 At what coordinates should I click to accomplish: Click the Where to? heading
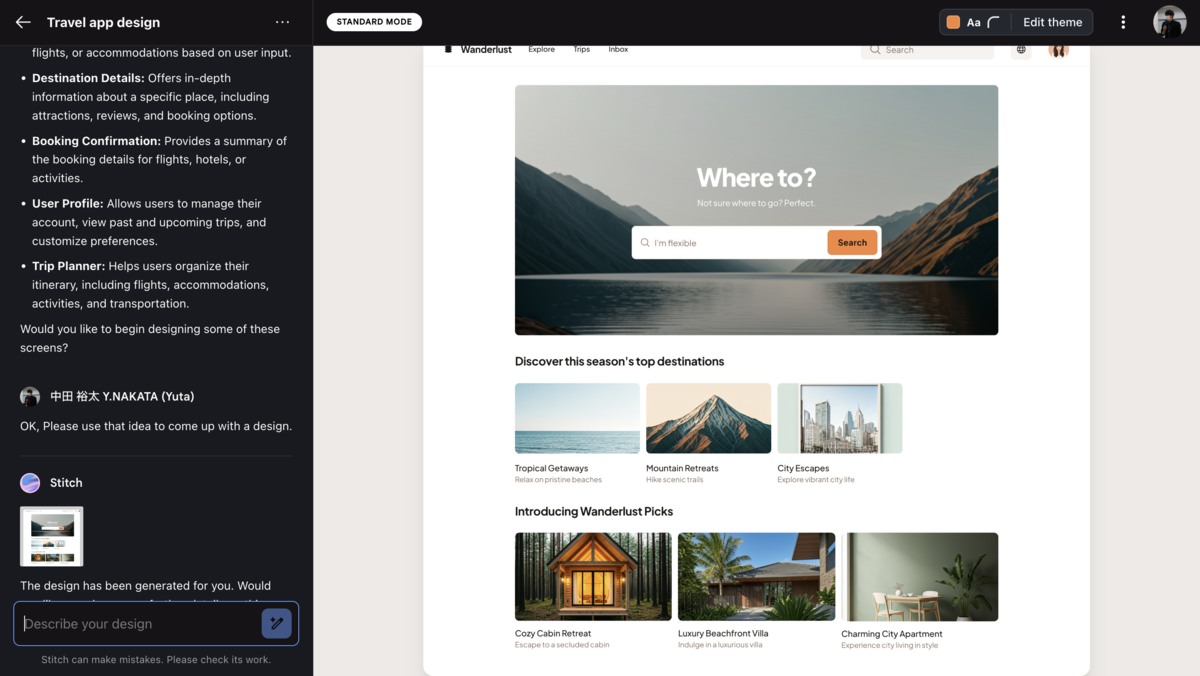(x=756, y=177)
